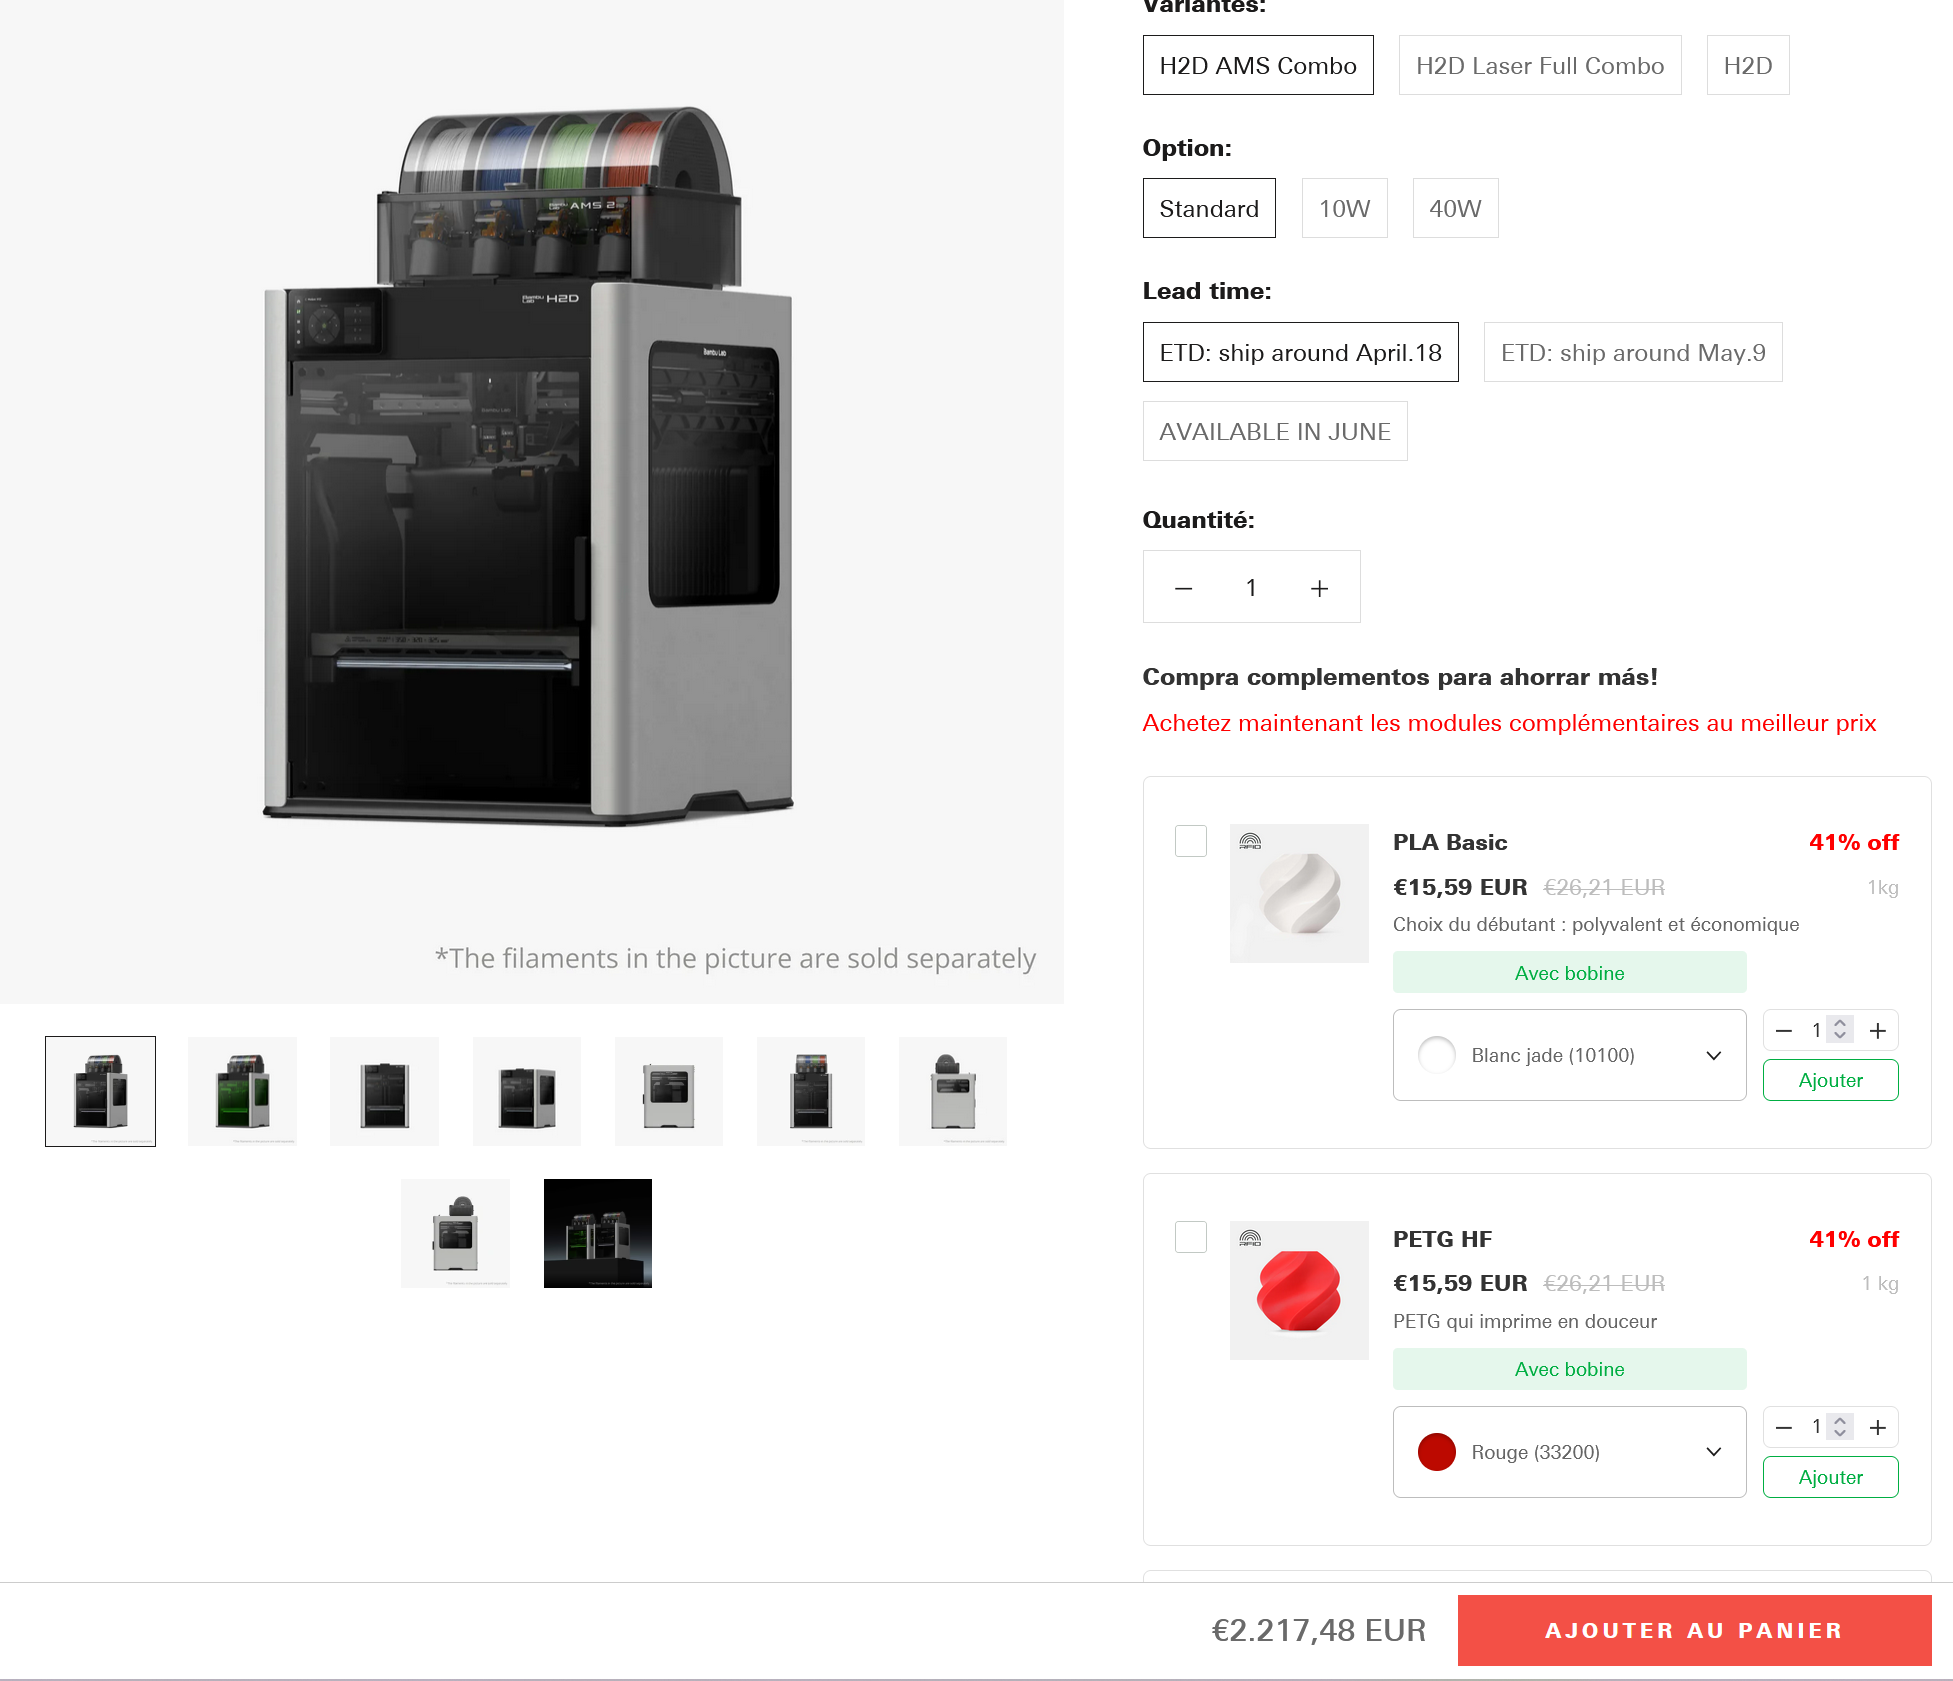Click AJOUTER AU PANIER button
This screenshot has width=1953, height=1681.
click(1694, 1630)
